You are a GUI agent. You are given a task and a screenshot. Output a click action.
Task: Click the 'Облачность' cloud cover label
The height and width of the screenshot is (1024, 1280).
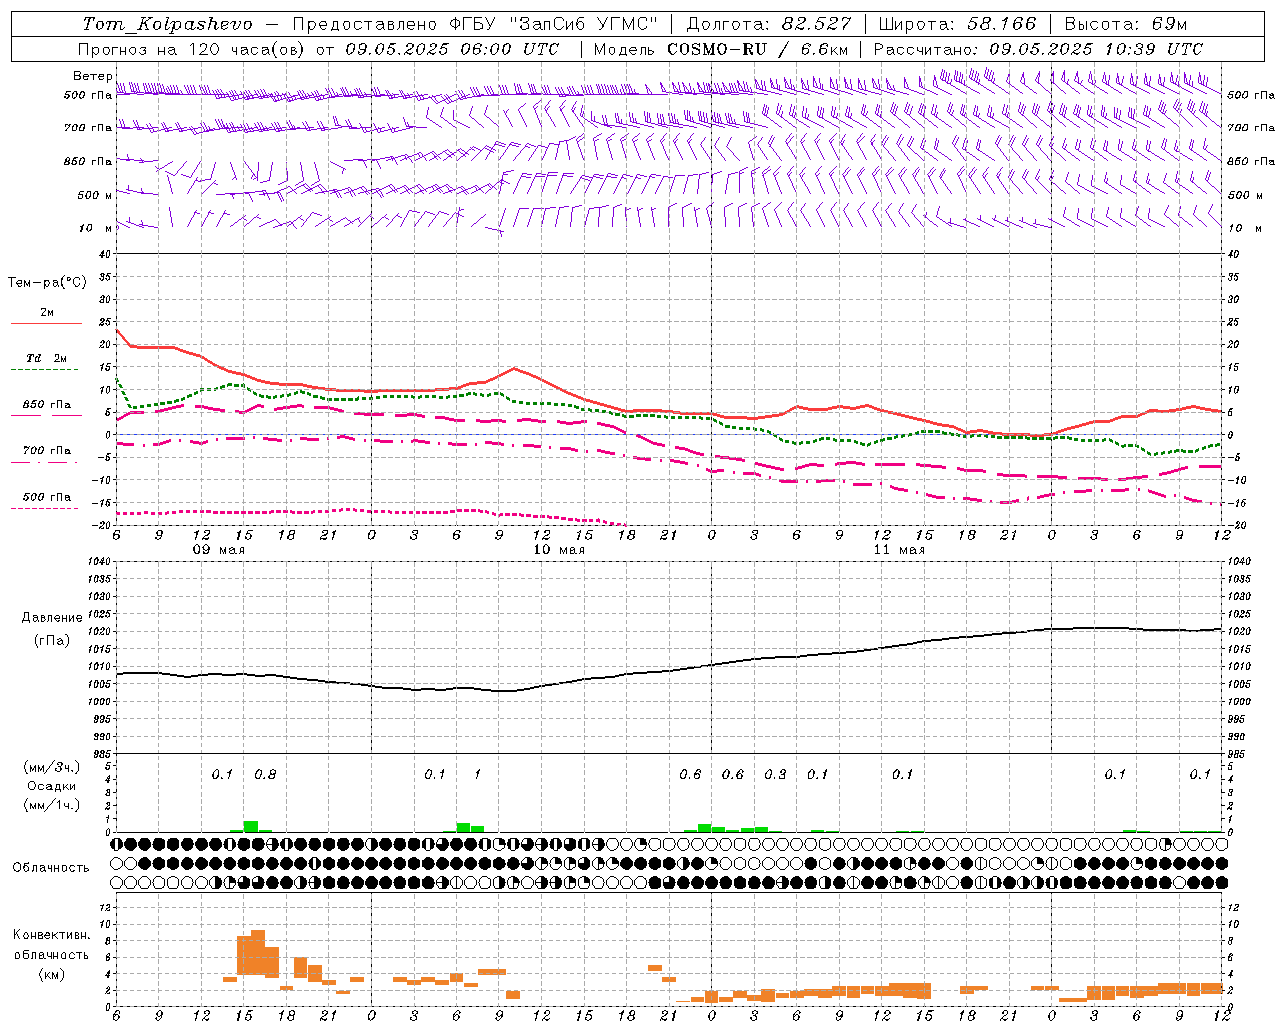(51, 868)
